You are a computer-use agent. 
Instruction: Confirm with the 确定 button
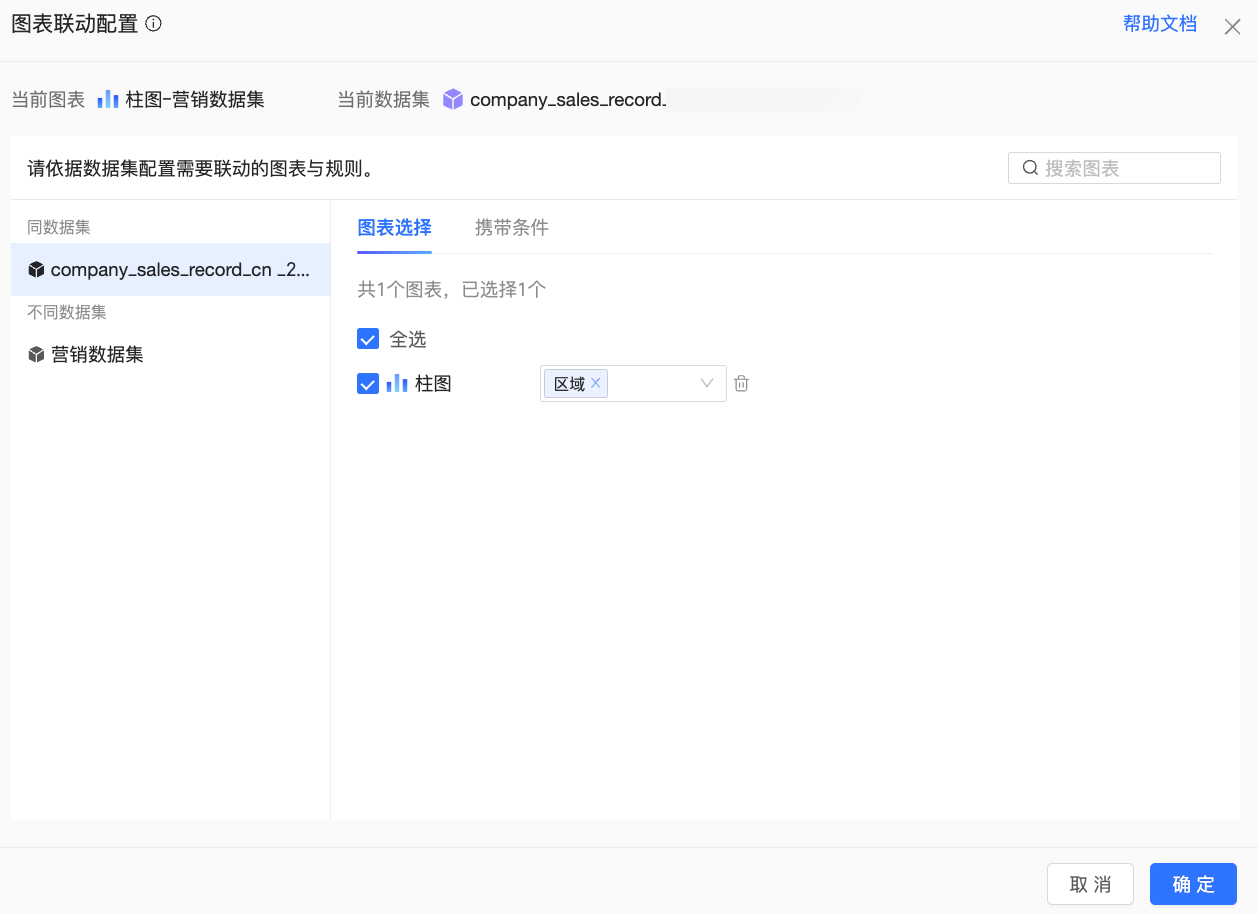click(1192, 884)
